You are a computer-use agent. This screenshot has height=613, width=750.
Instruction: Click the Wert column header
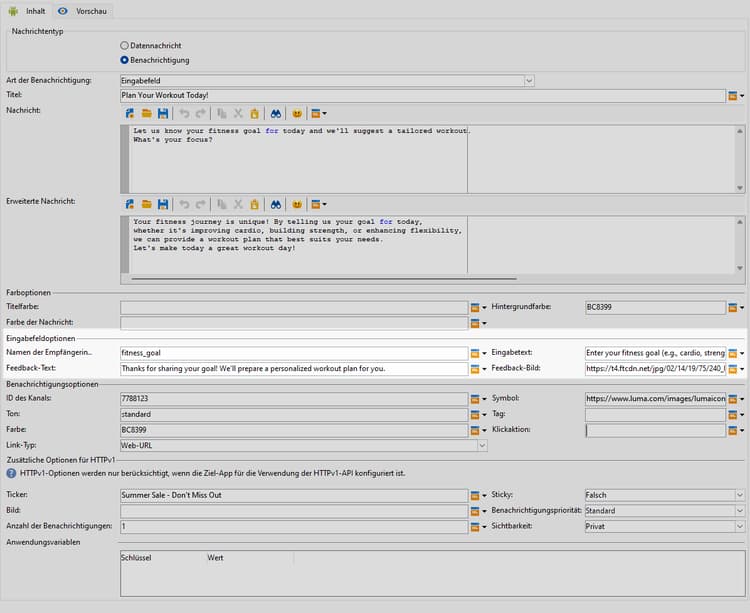pyautogui.click(x=217, y=558)
